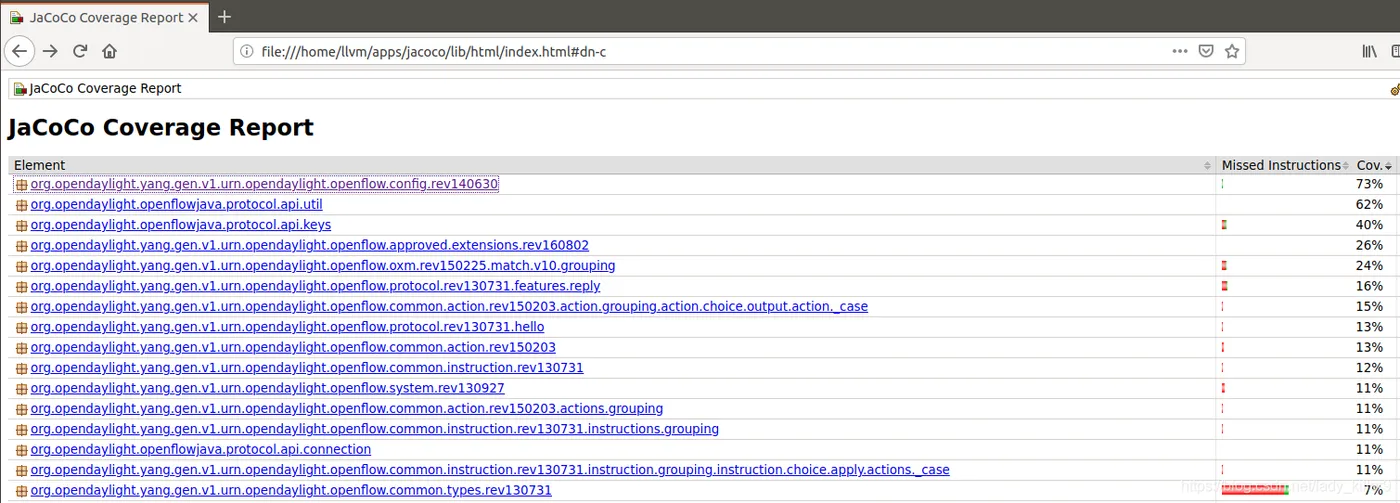Click package icon beside output.action._case

(22, 307)
